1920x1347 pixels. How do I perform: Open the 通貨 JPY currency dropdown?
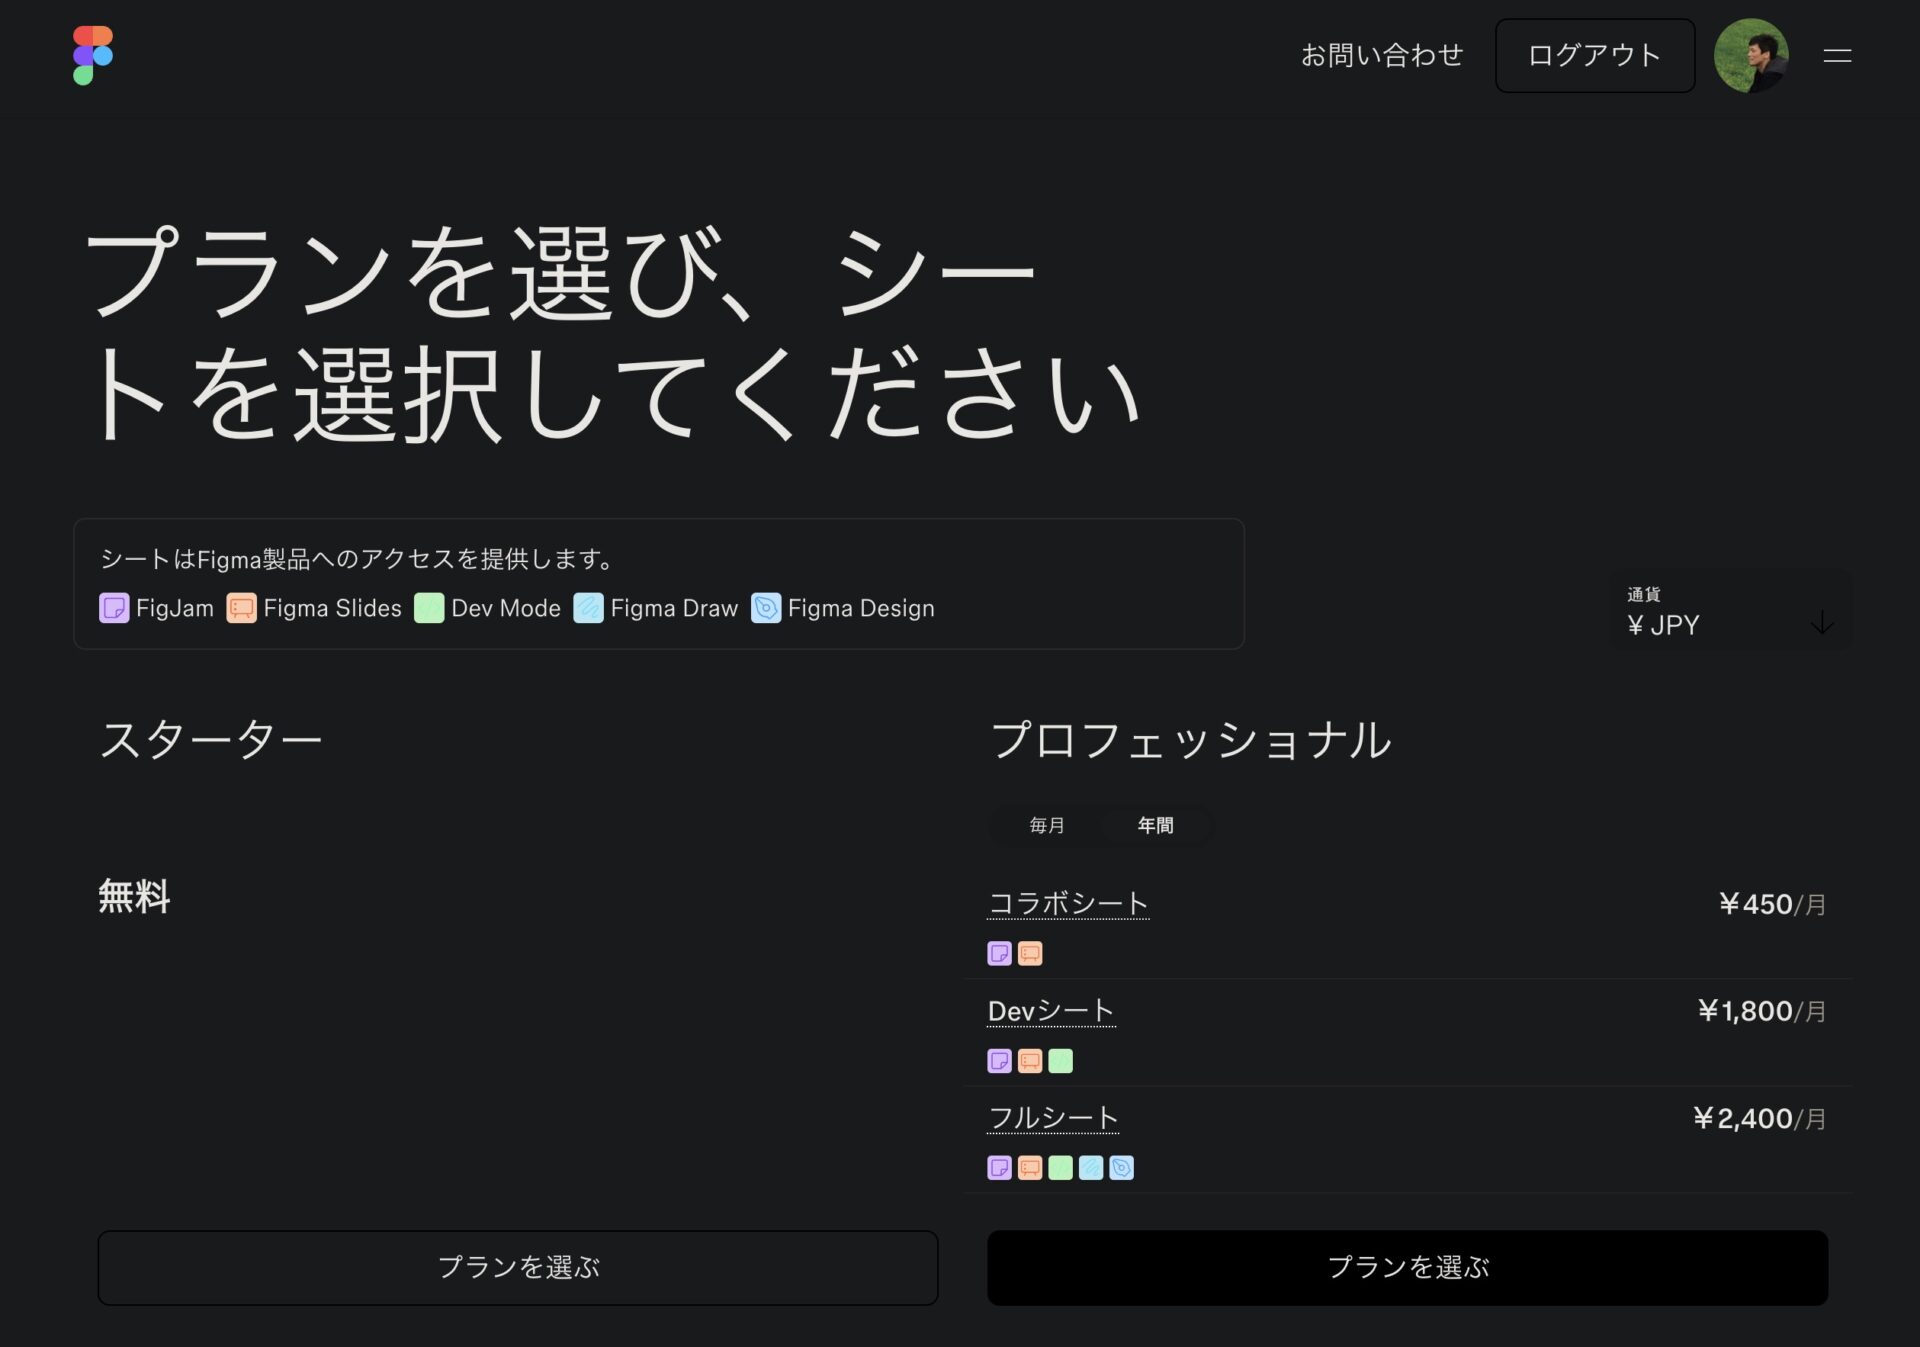tap(1730, 611)
